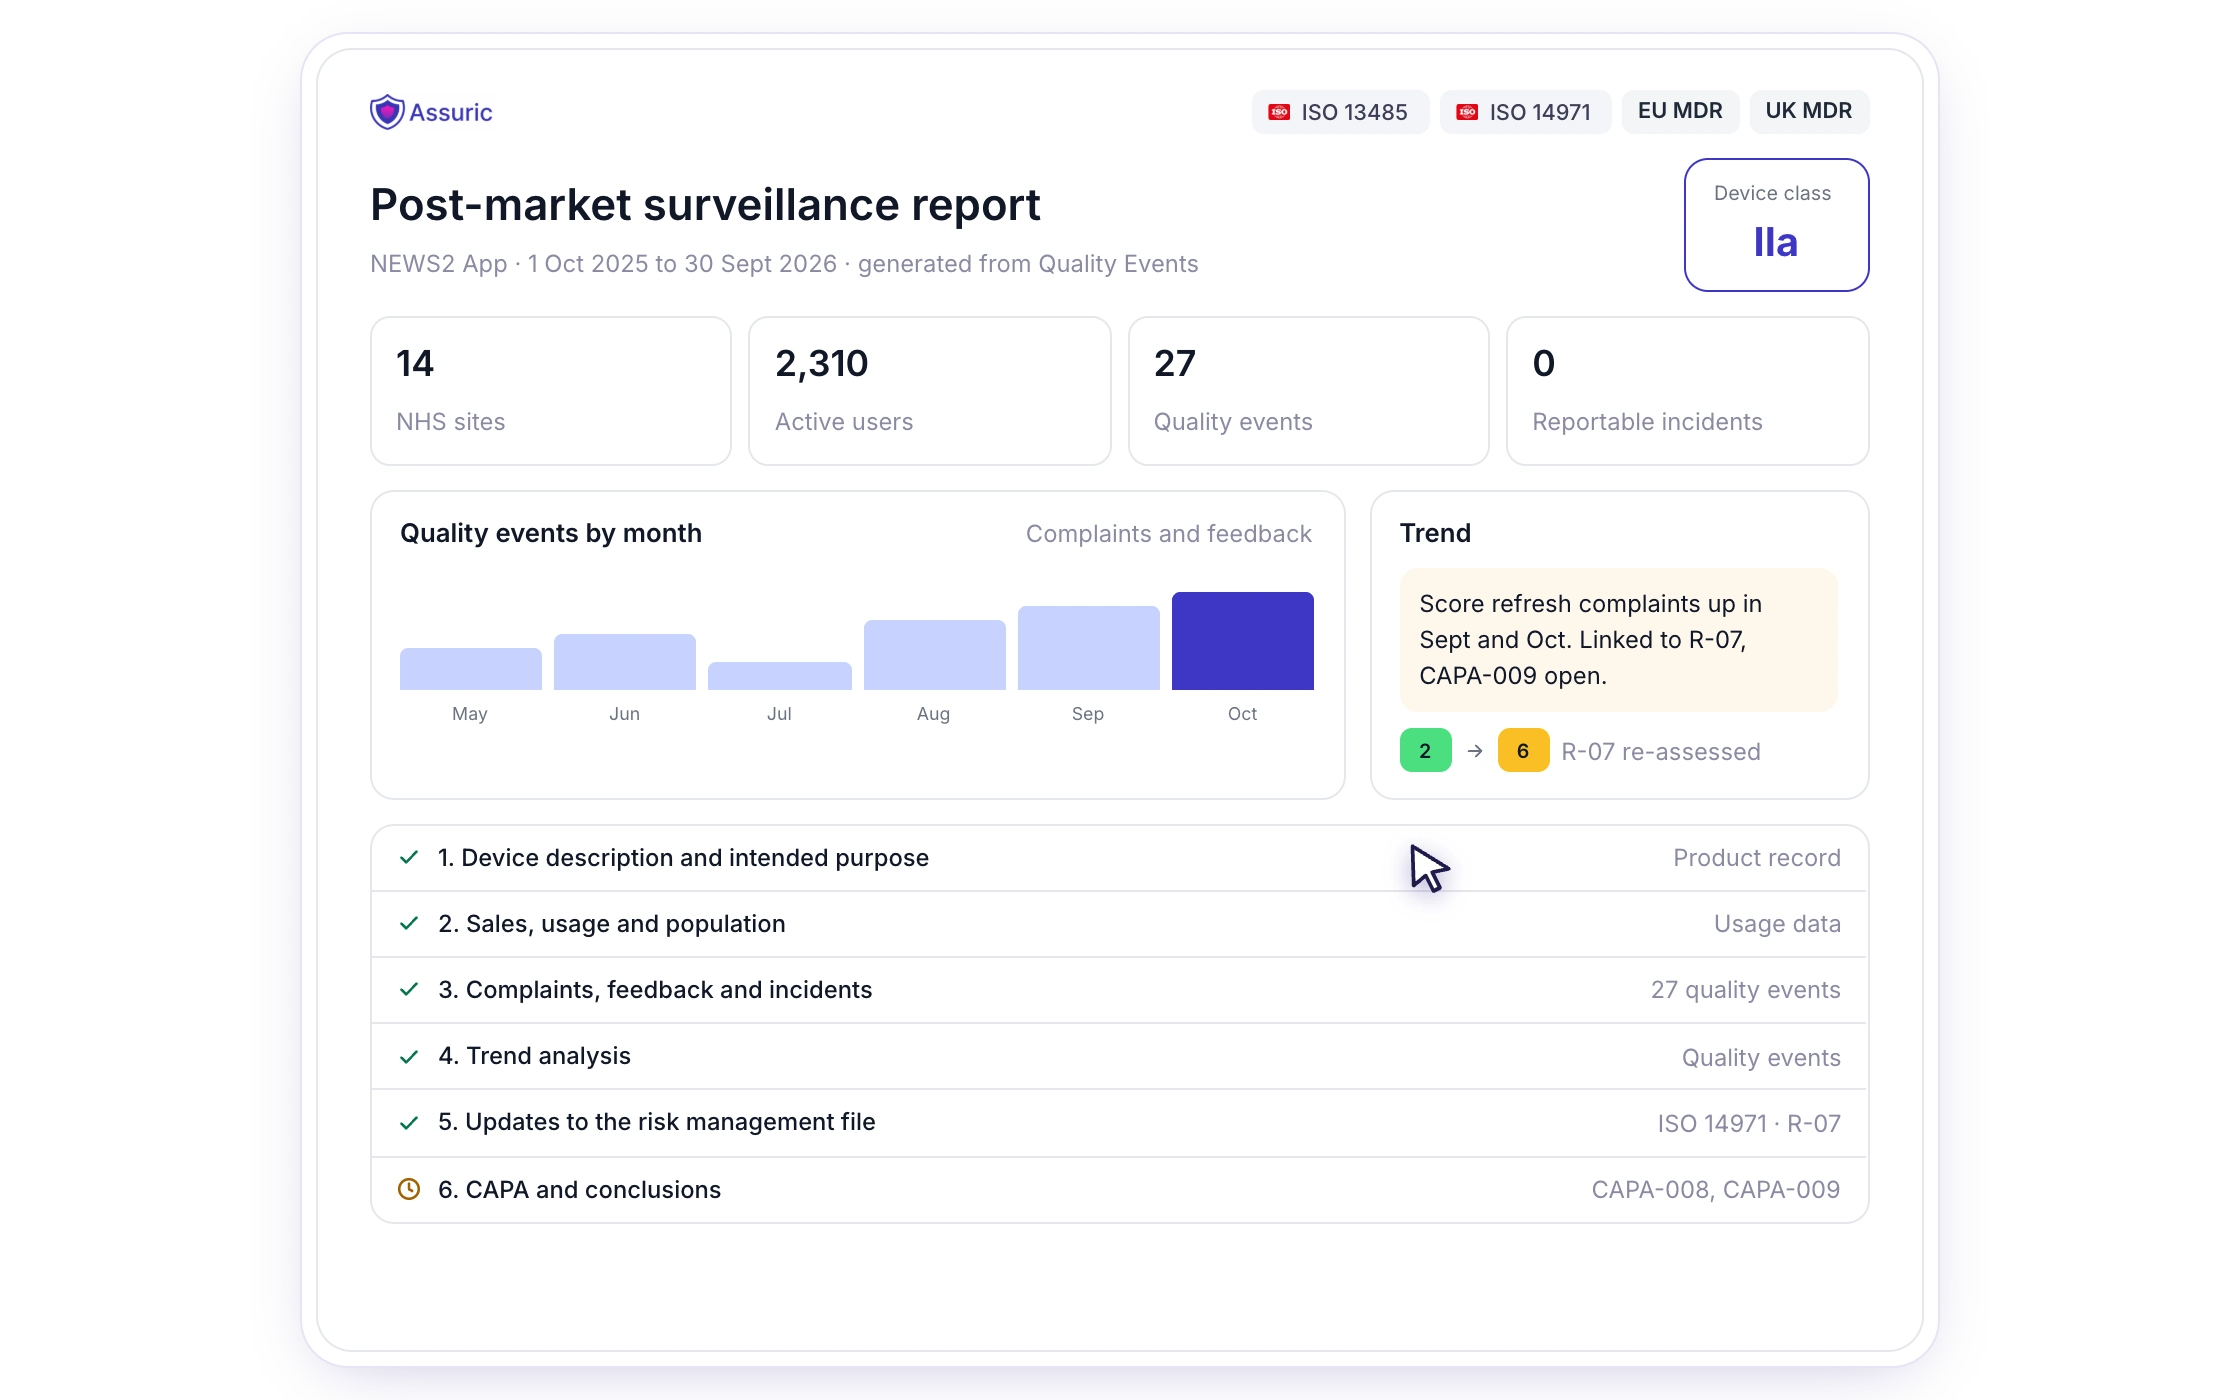Select the Jul bar in the chart
2240x1400 pixels.
(780, 676)
